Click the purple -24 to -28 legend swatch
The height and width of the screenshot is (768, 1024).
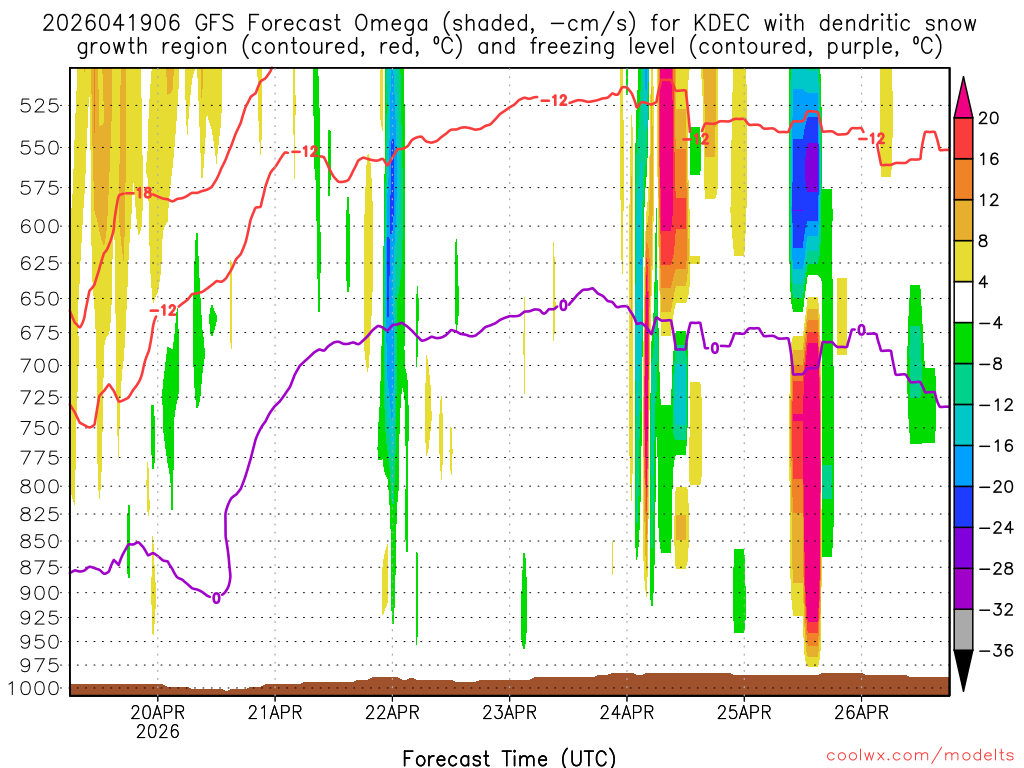963,548
